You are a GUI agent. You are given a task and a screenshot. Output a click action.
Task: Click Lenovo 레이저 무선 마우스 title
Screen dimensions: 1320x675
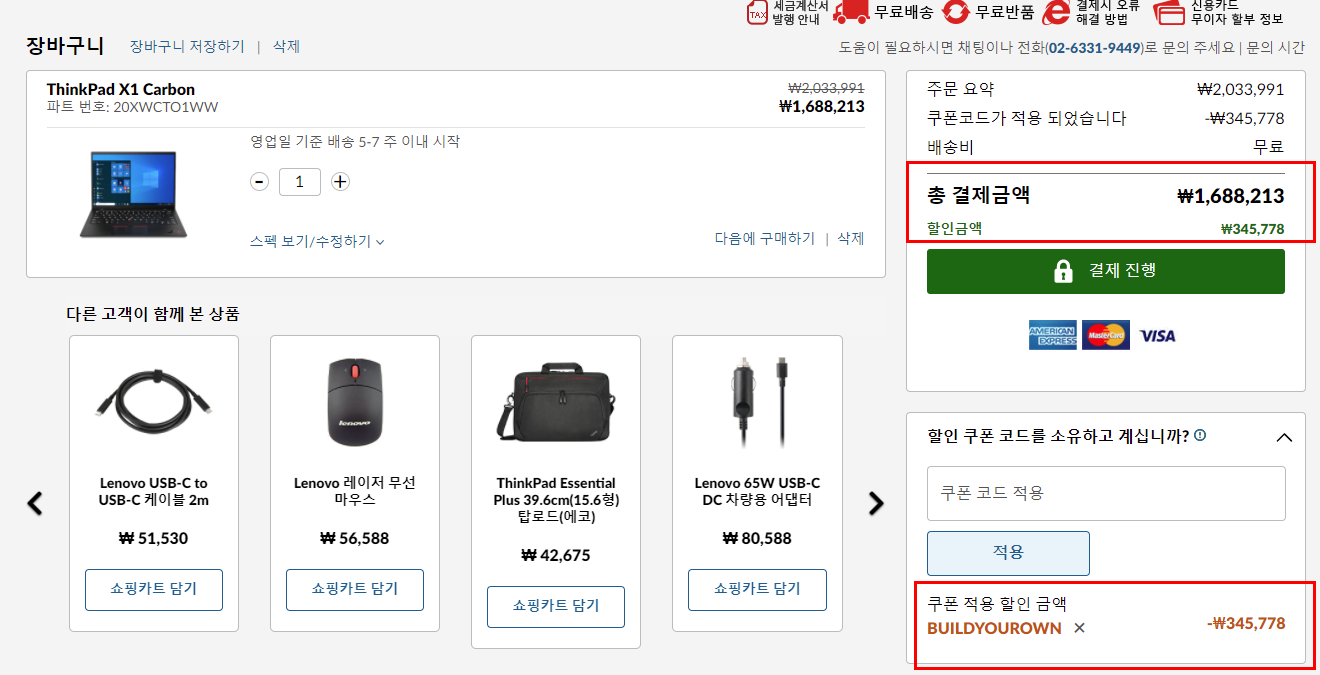(355, 492)
